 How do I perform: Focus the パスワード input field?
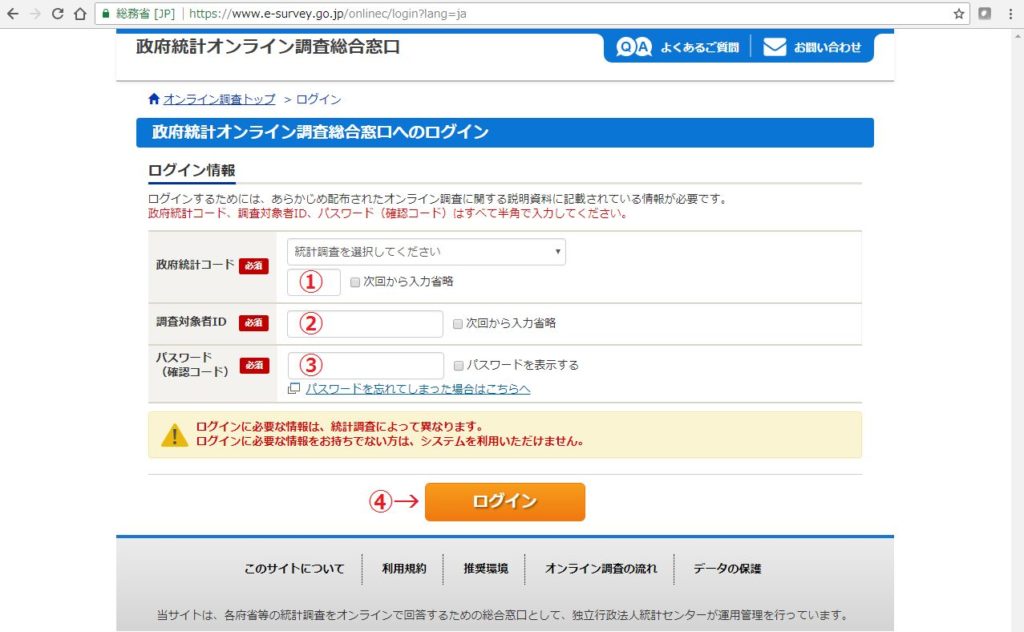(365, 365)
